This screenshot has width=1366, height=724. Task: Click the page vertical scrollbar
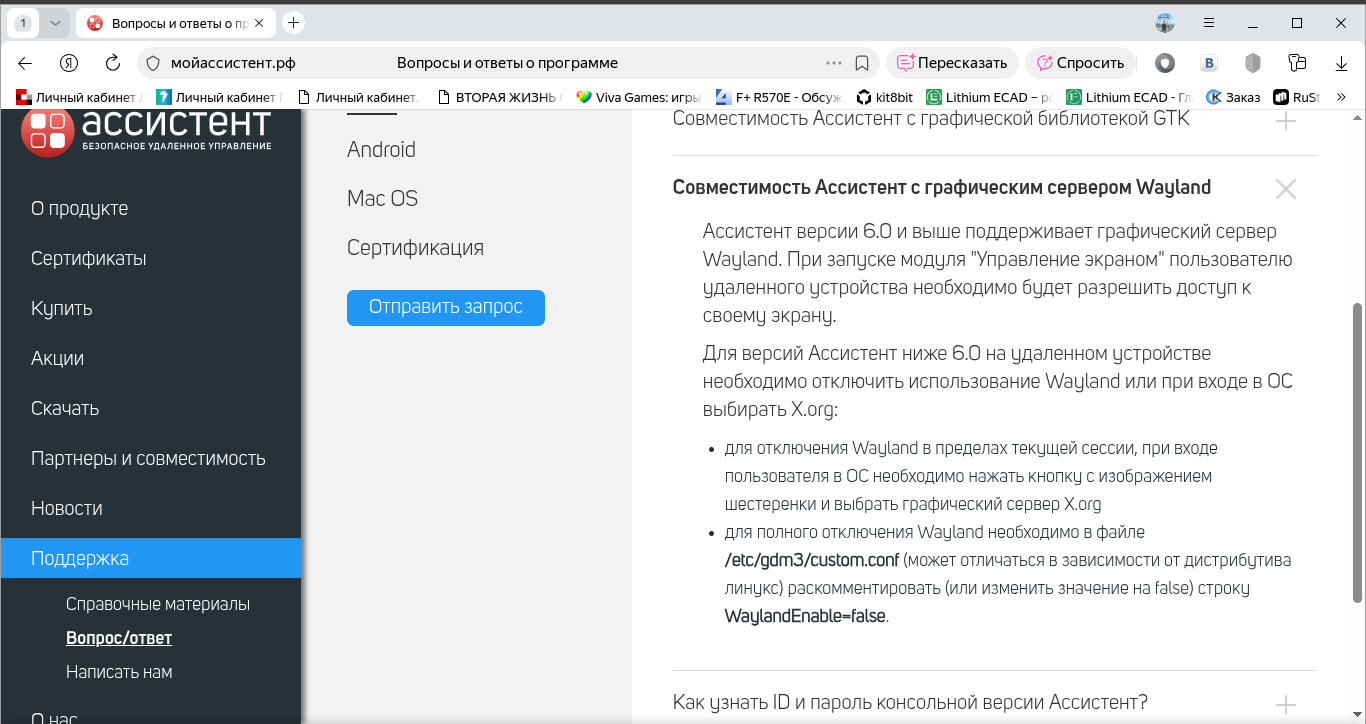click(x=1357, y=452)
